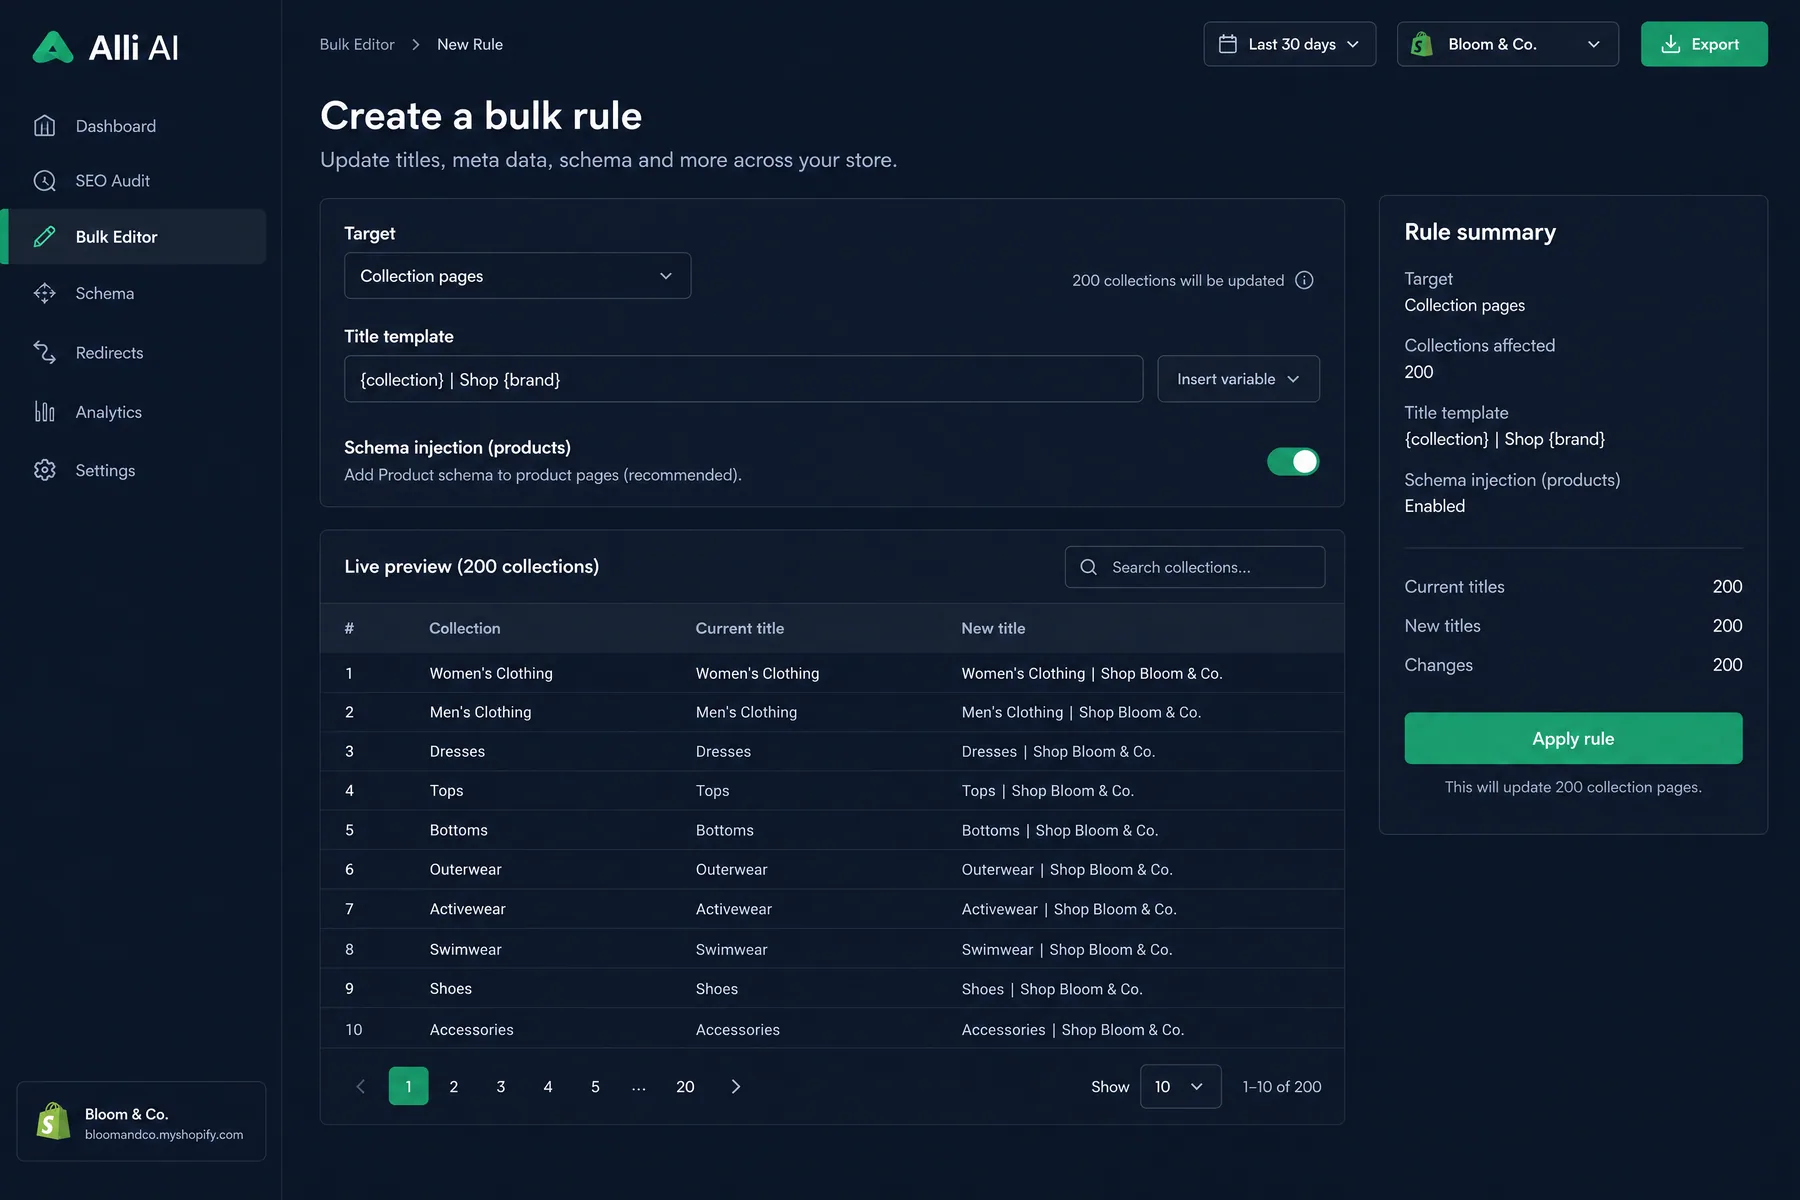This screenshot has width=1800, height=1200.
Task: Click the New title column header
Action: [x=993, y=628]
